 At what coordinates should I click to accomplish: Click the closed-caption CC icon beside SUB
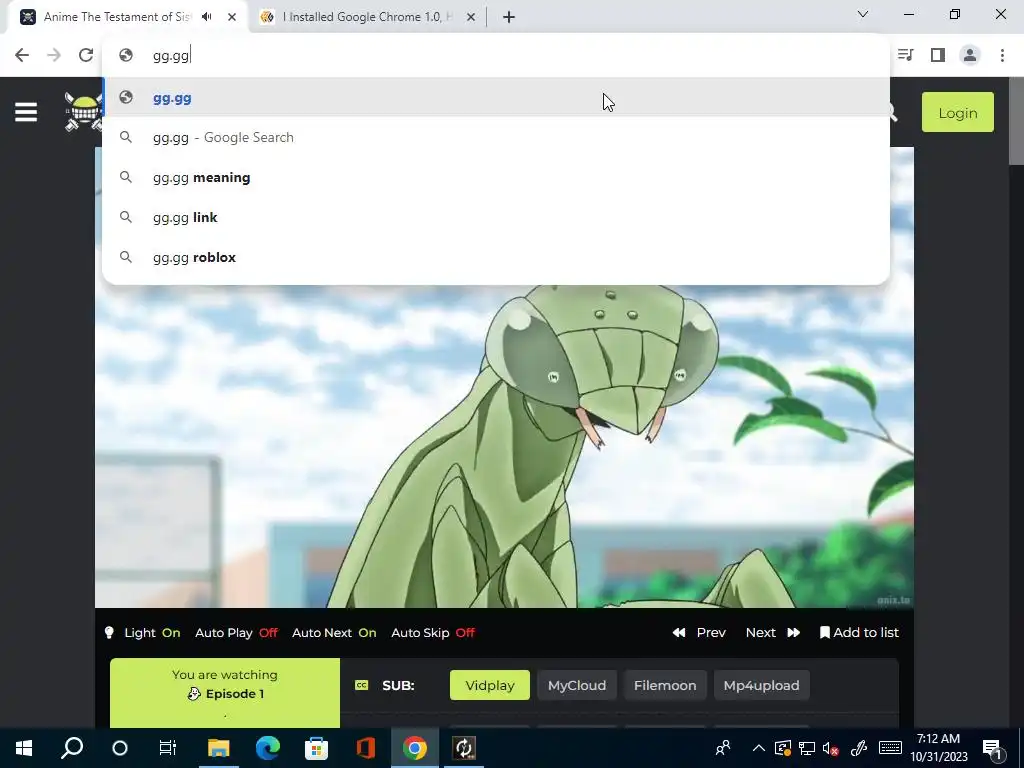coord(361,685)
